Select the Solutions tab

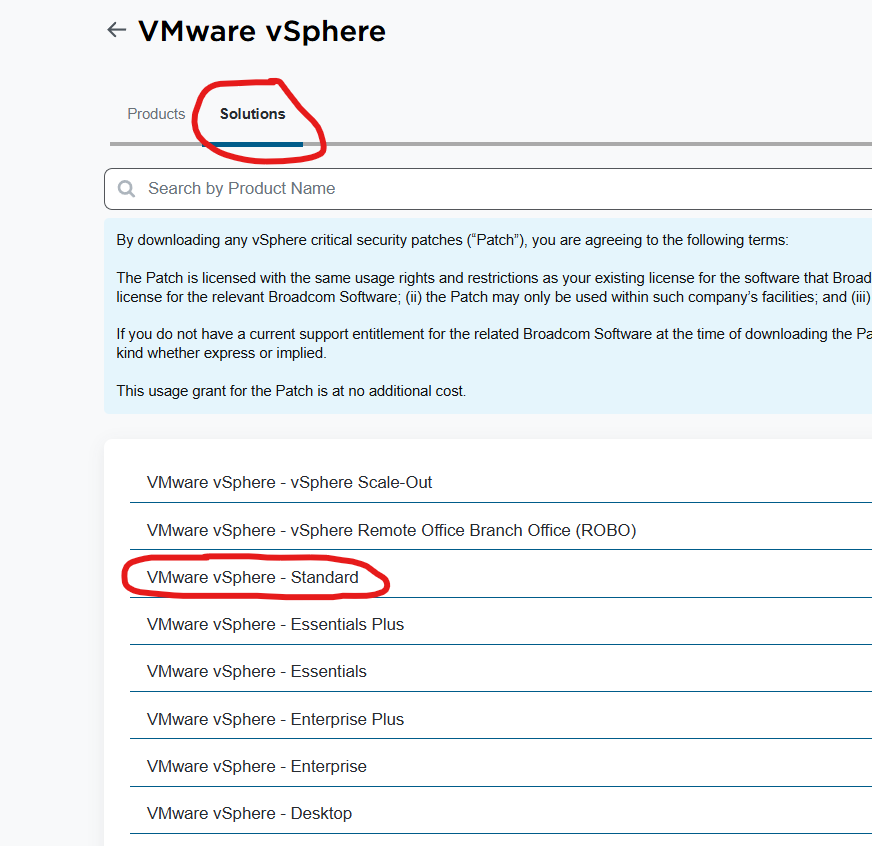(252, 114)
